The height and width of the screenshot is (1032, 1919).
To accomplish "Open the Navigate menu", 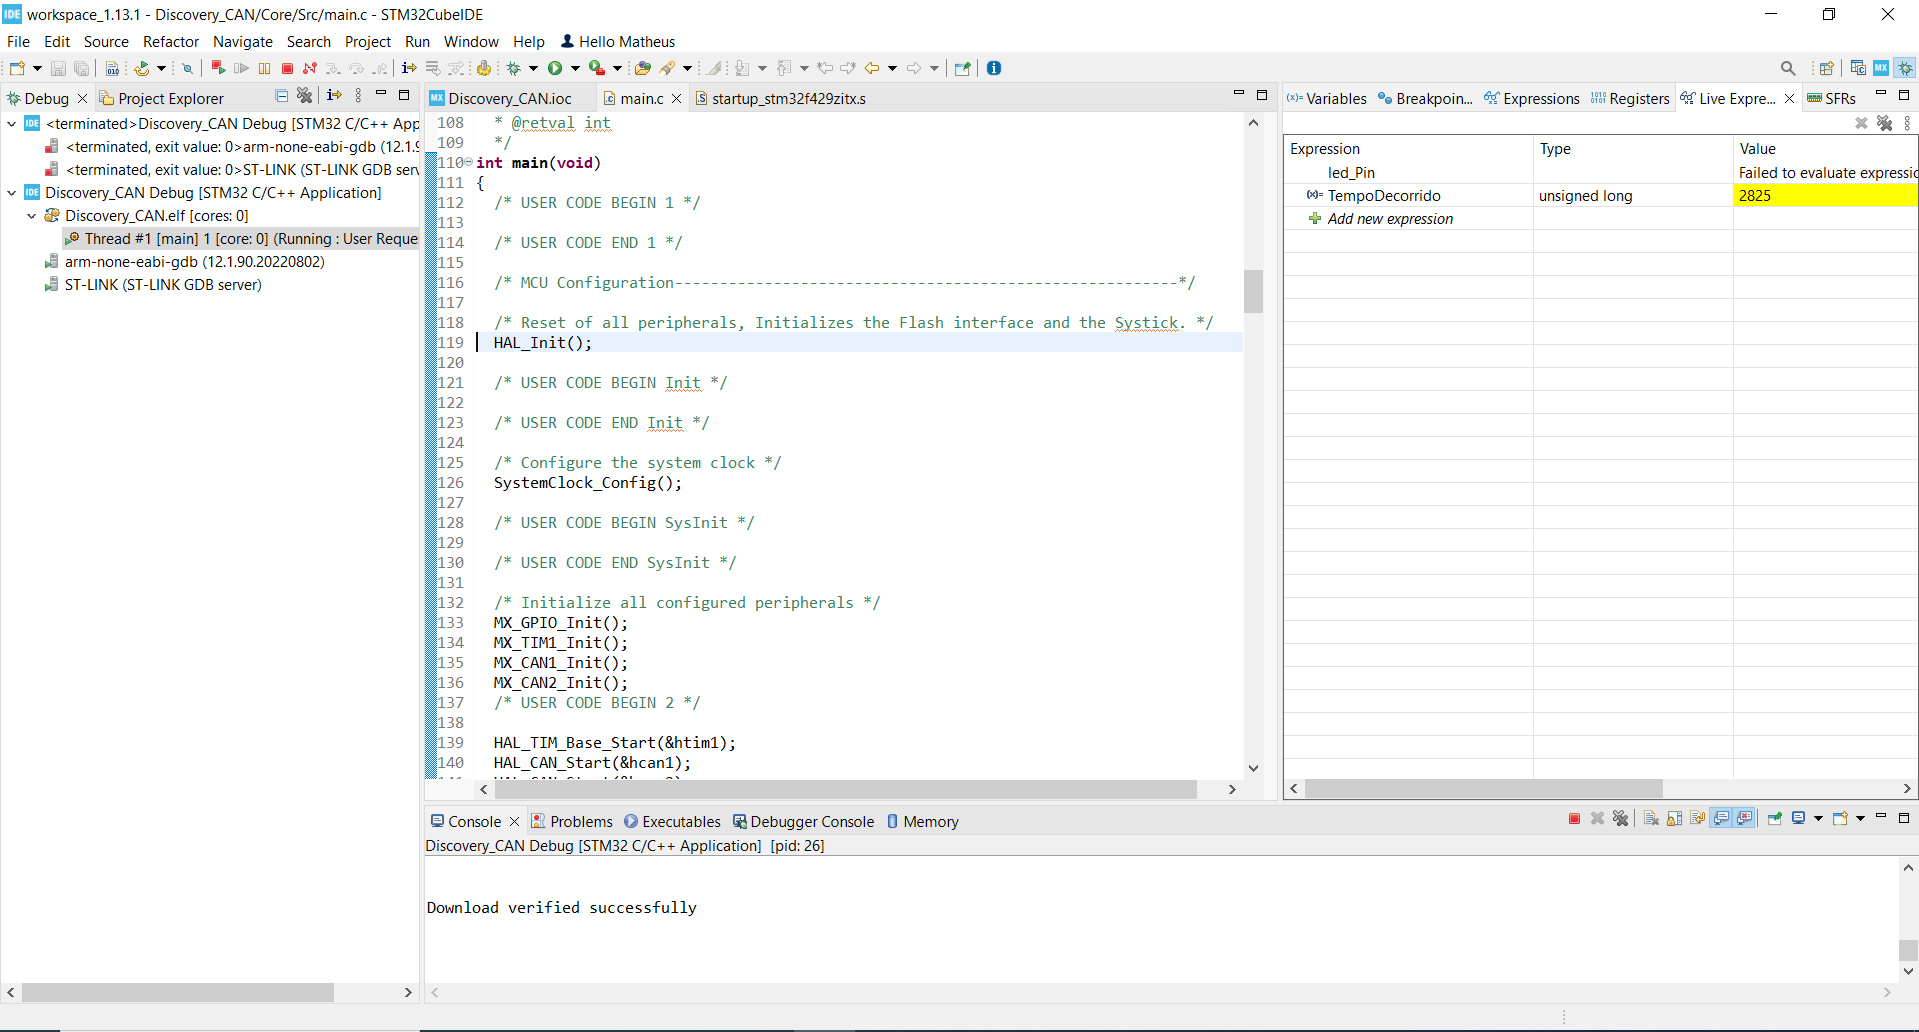I will [243, 41].
